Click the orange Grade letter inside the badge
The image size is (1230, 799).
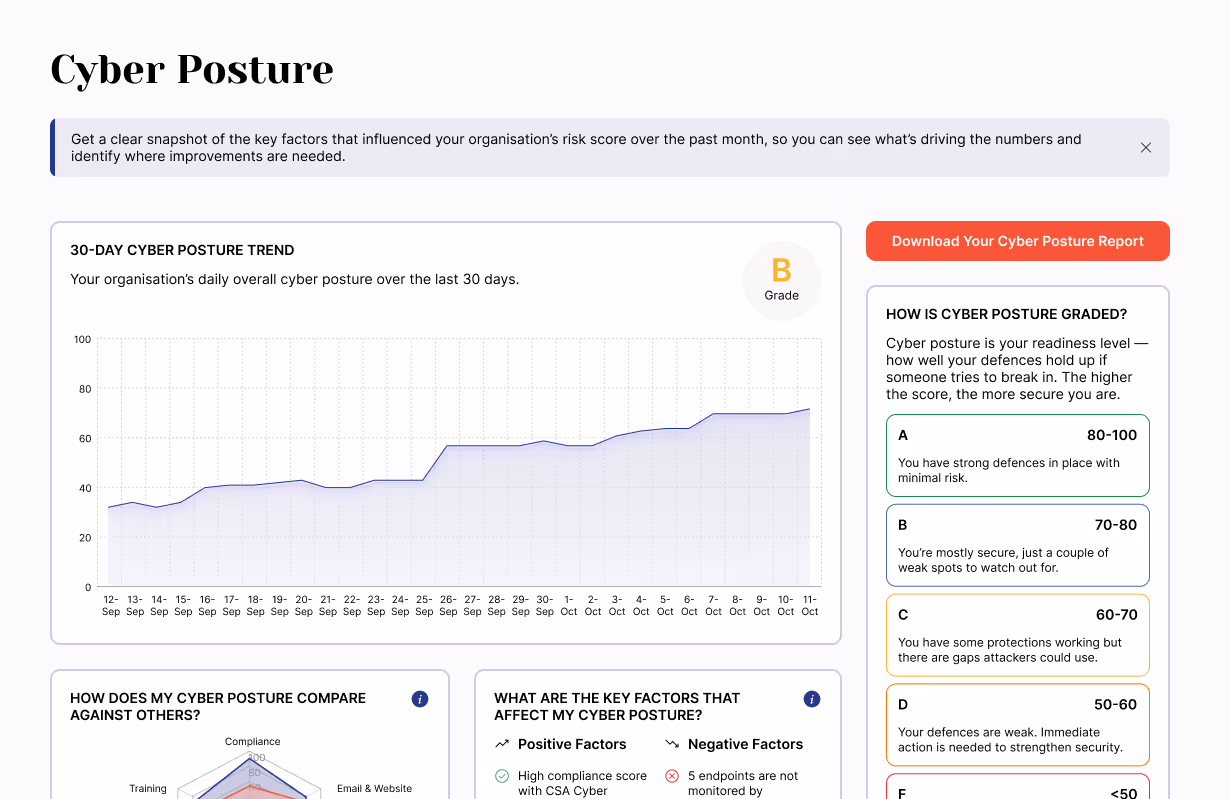click(781, 272)
